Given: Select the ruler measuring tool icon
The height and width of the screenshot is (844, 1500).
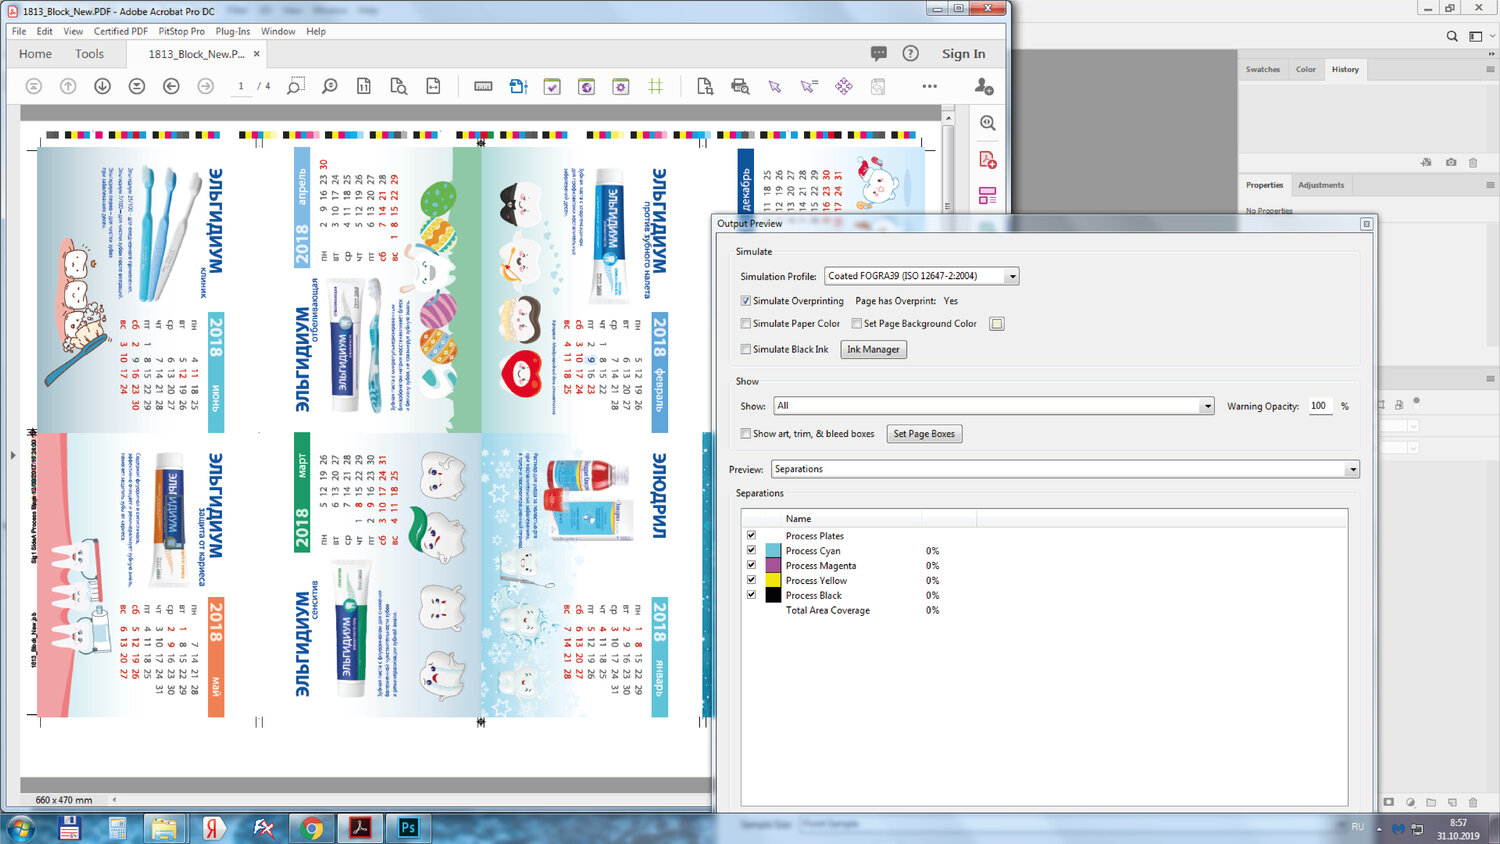Looking at the screenshot, I should pyautogui.click(x=483, y=86).
